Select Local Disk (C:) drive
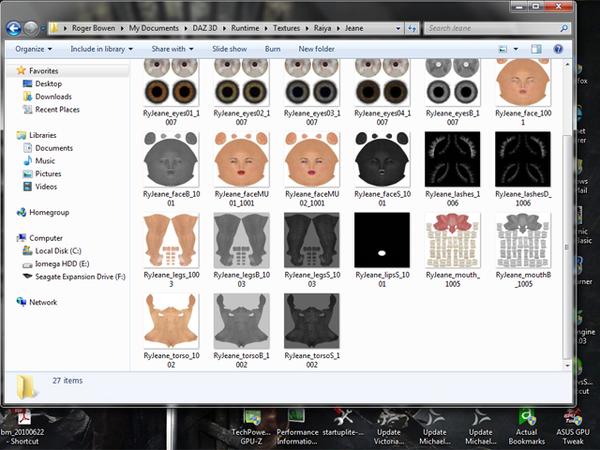This screenshot has width=600, height=450. point(58,251)
